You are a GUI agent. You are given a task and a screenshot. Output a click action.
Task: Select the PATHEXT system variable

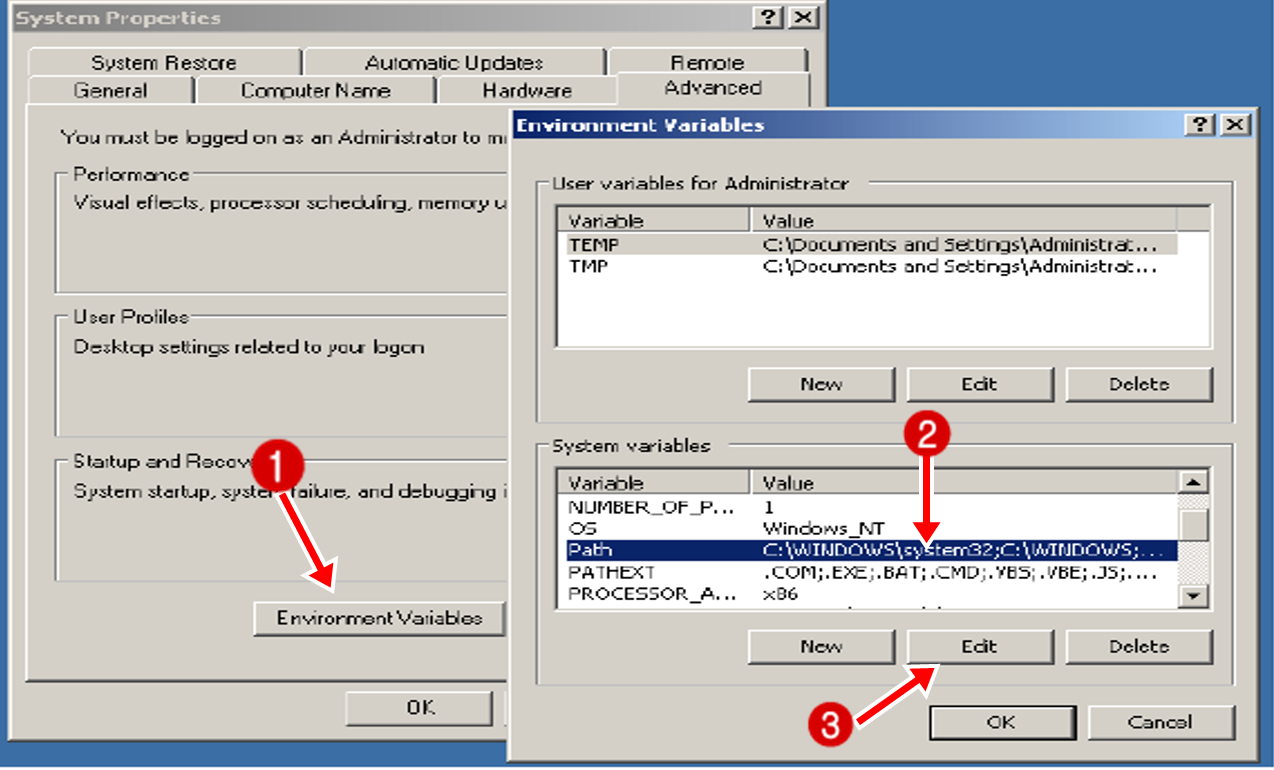[x=700, y=571]
